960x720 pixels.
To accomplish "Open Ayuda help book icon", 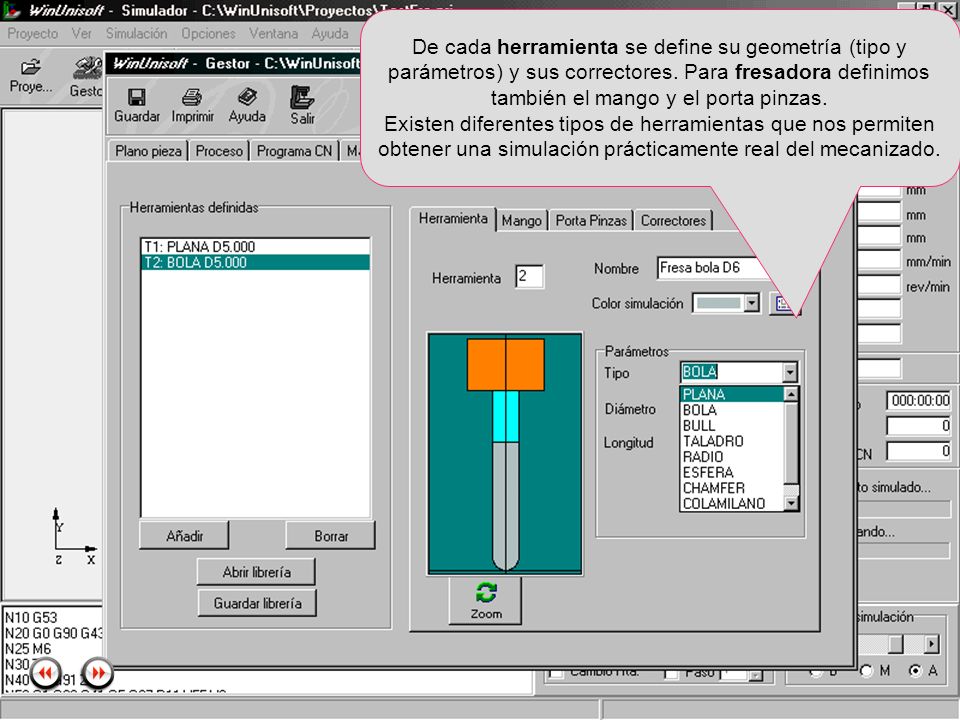I will pos(247,97).
